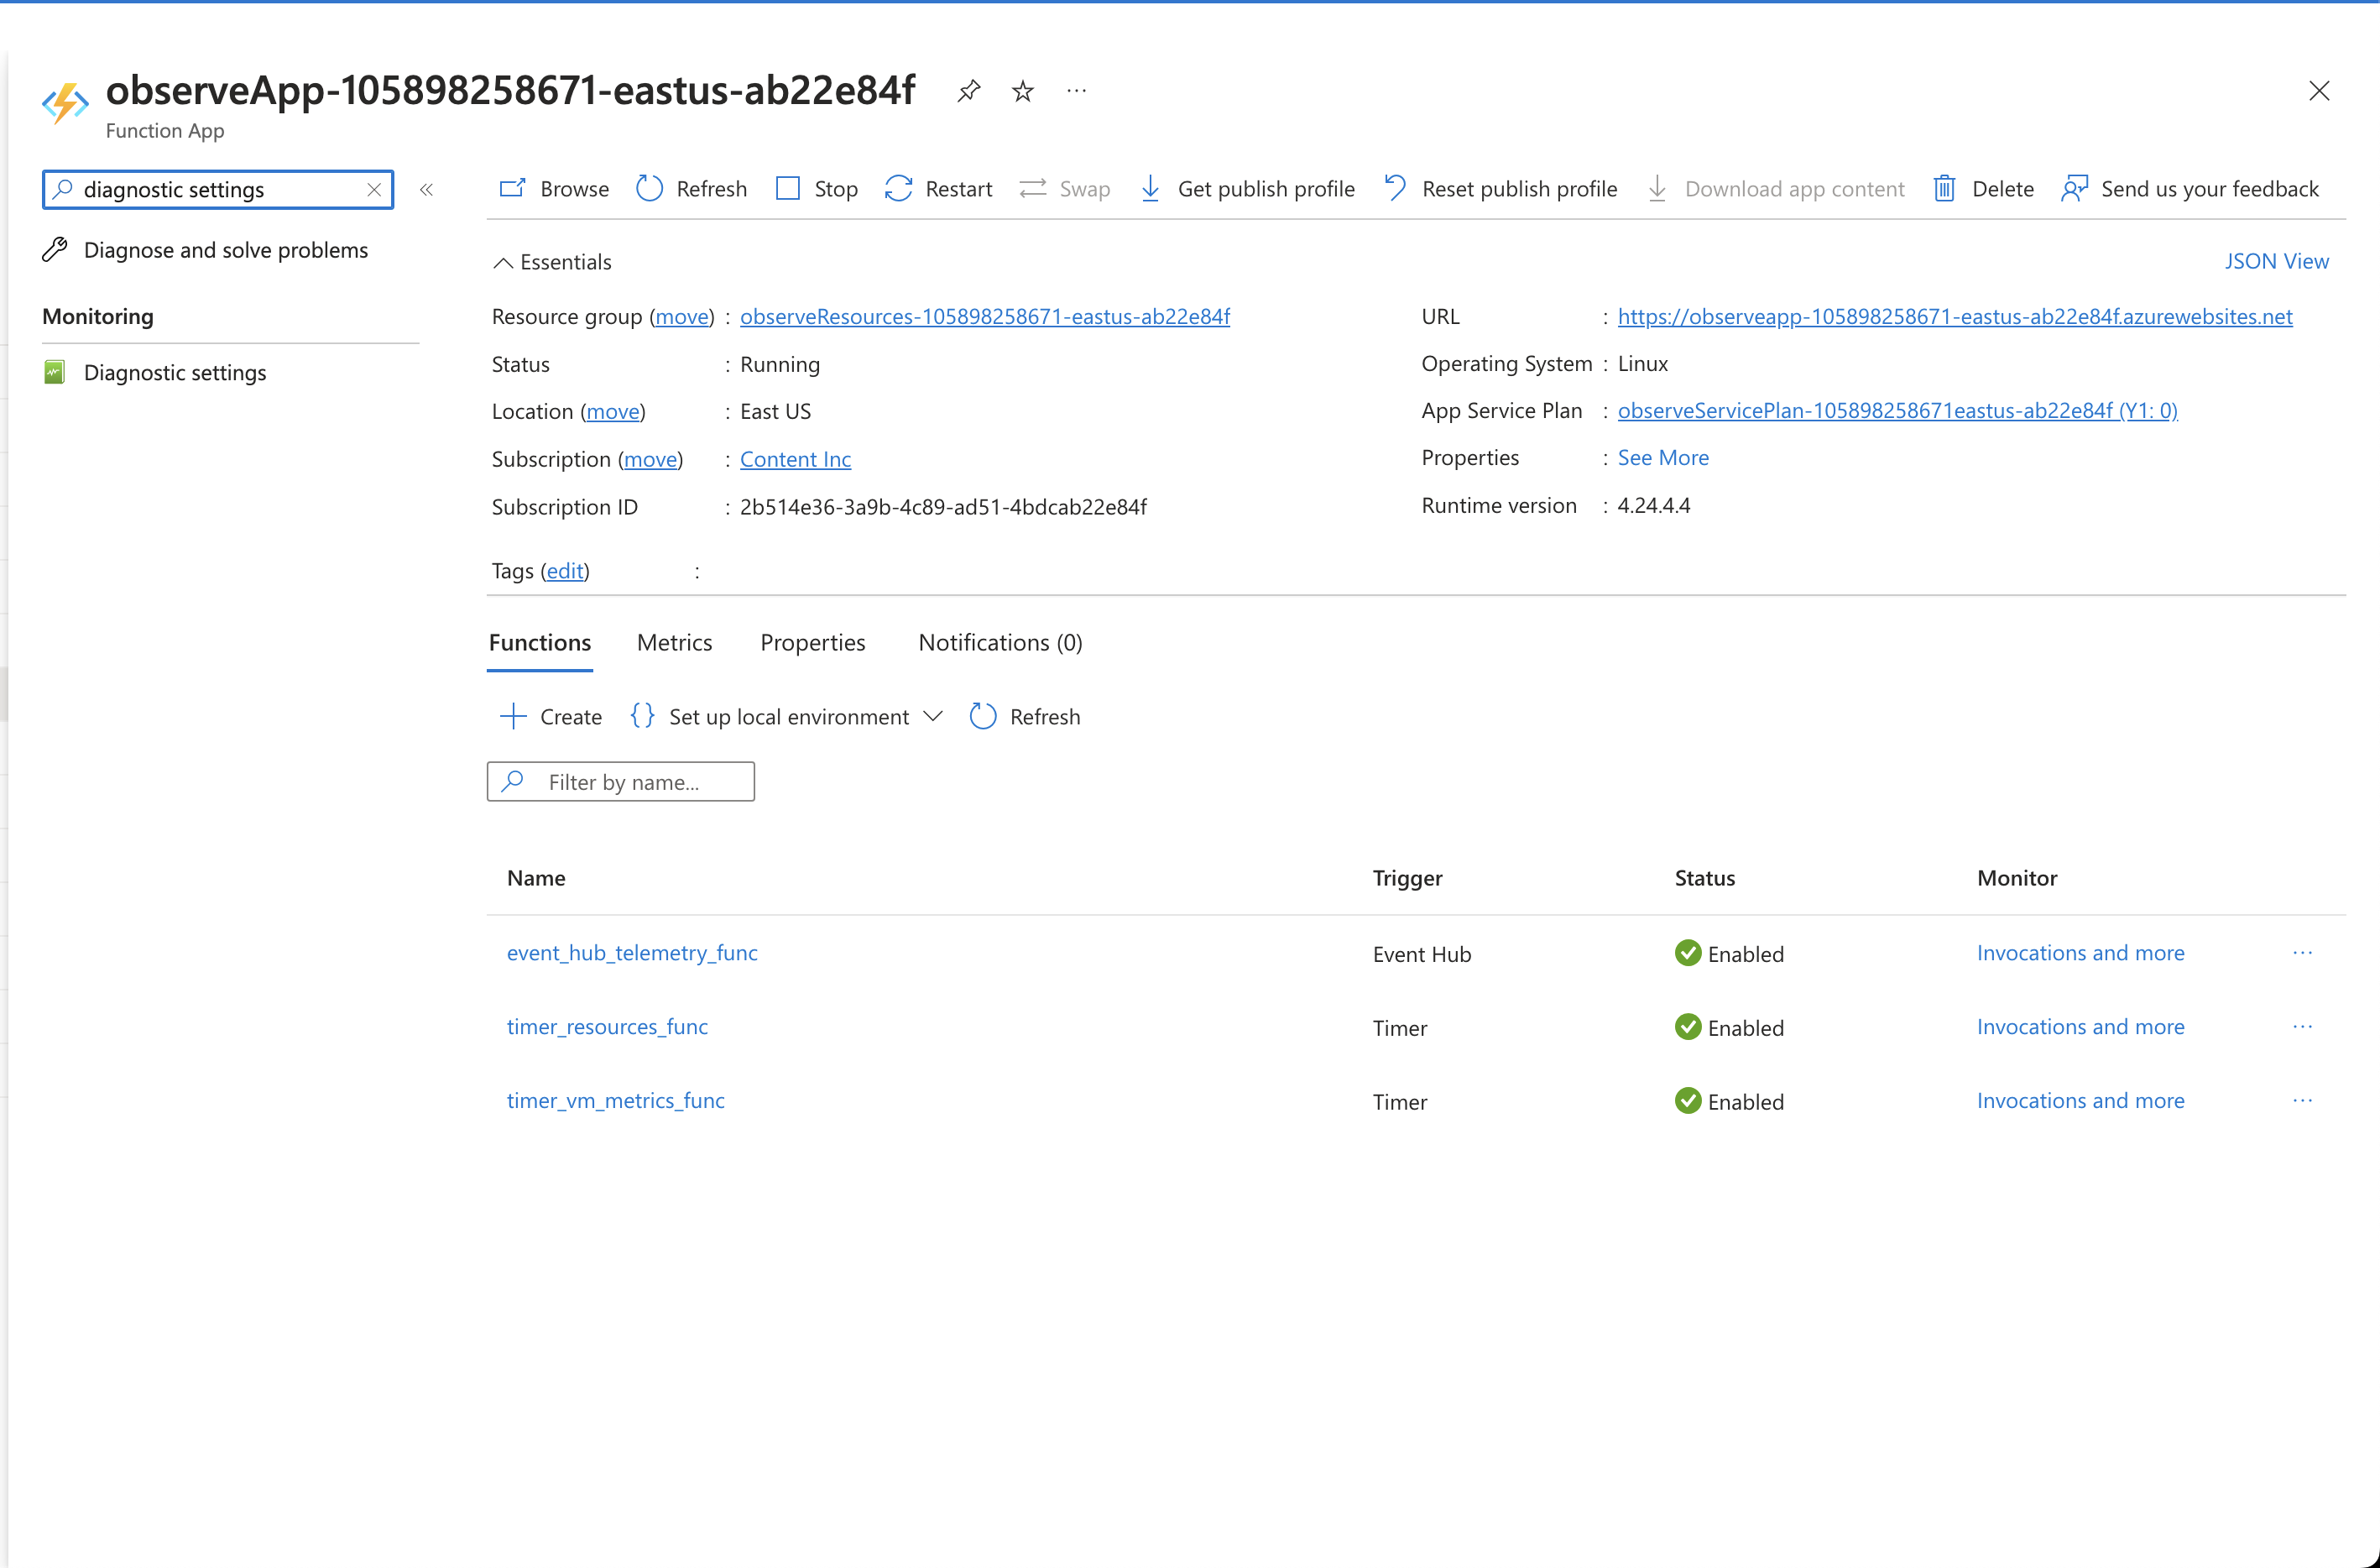The width and height of the screenshot is (2380, 1568).
Task: Open the event_hub_telemetry_func function link
Action: pos(632,952)
